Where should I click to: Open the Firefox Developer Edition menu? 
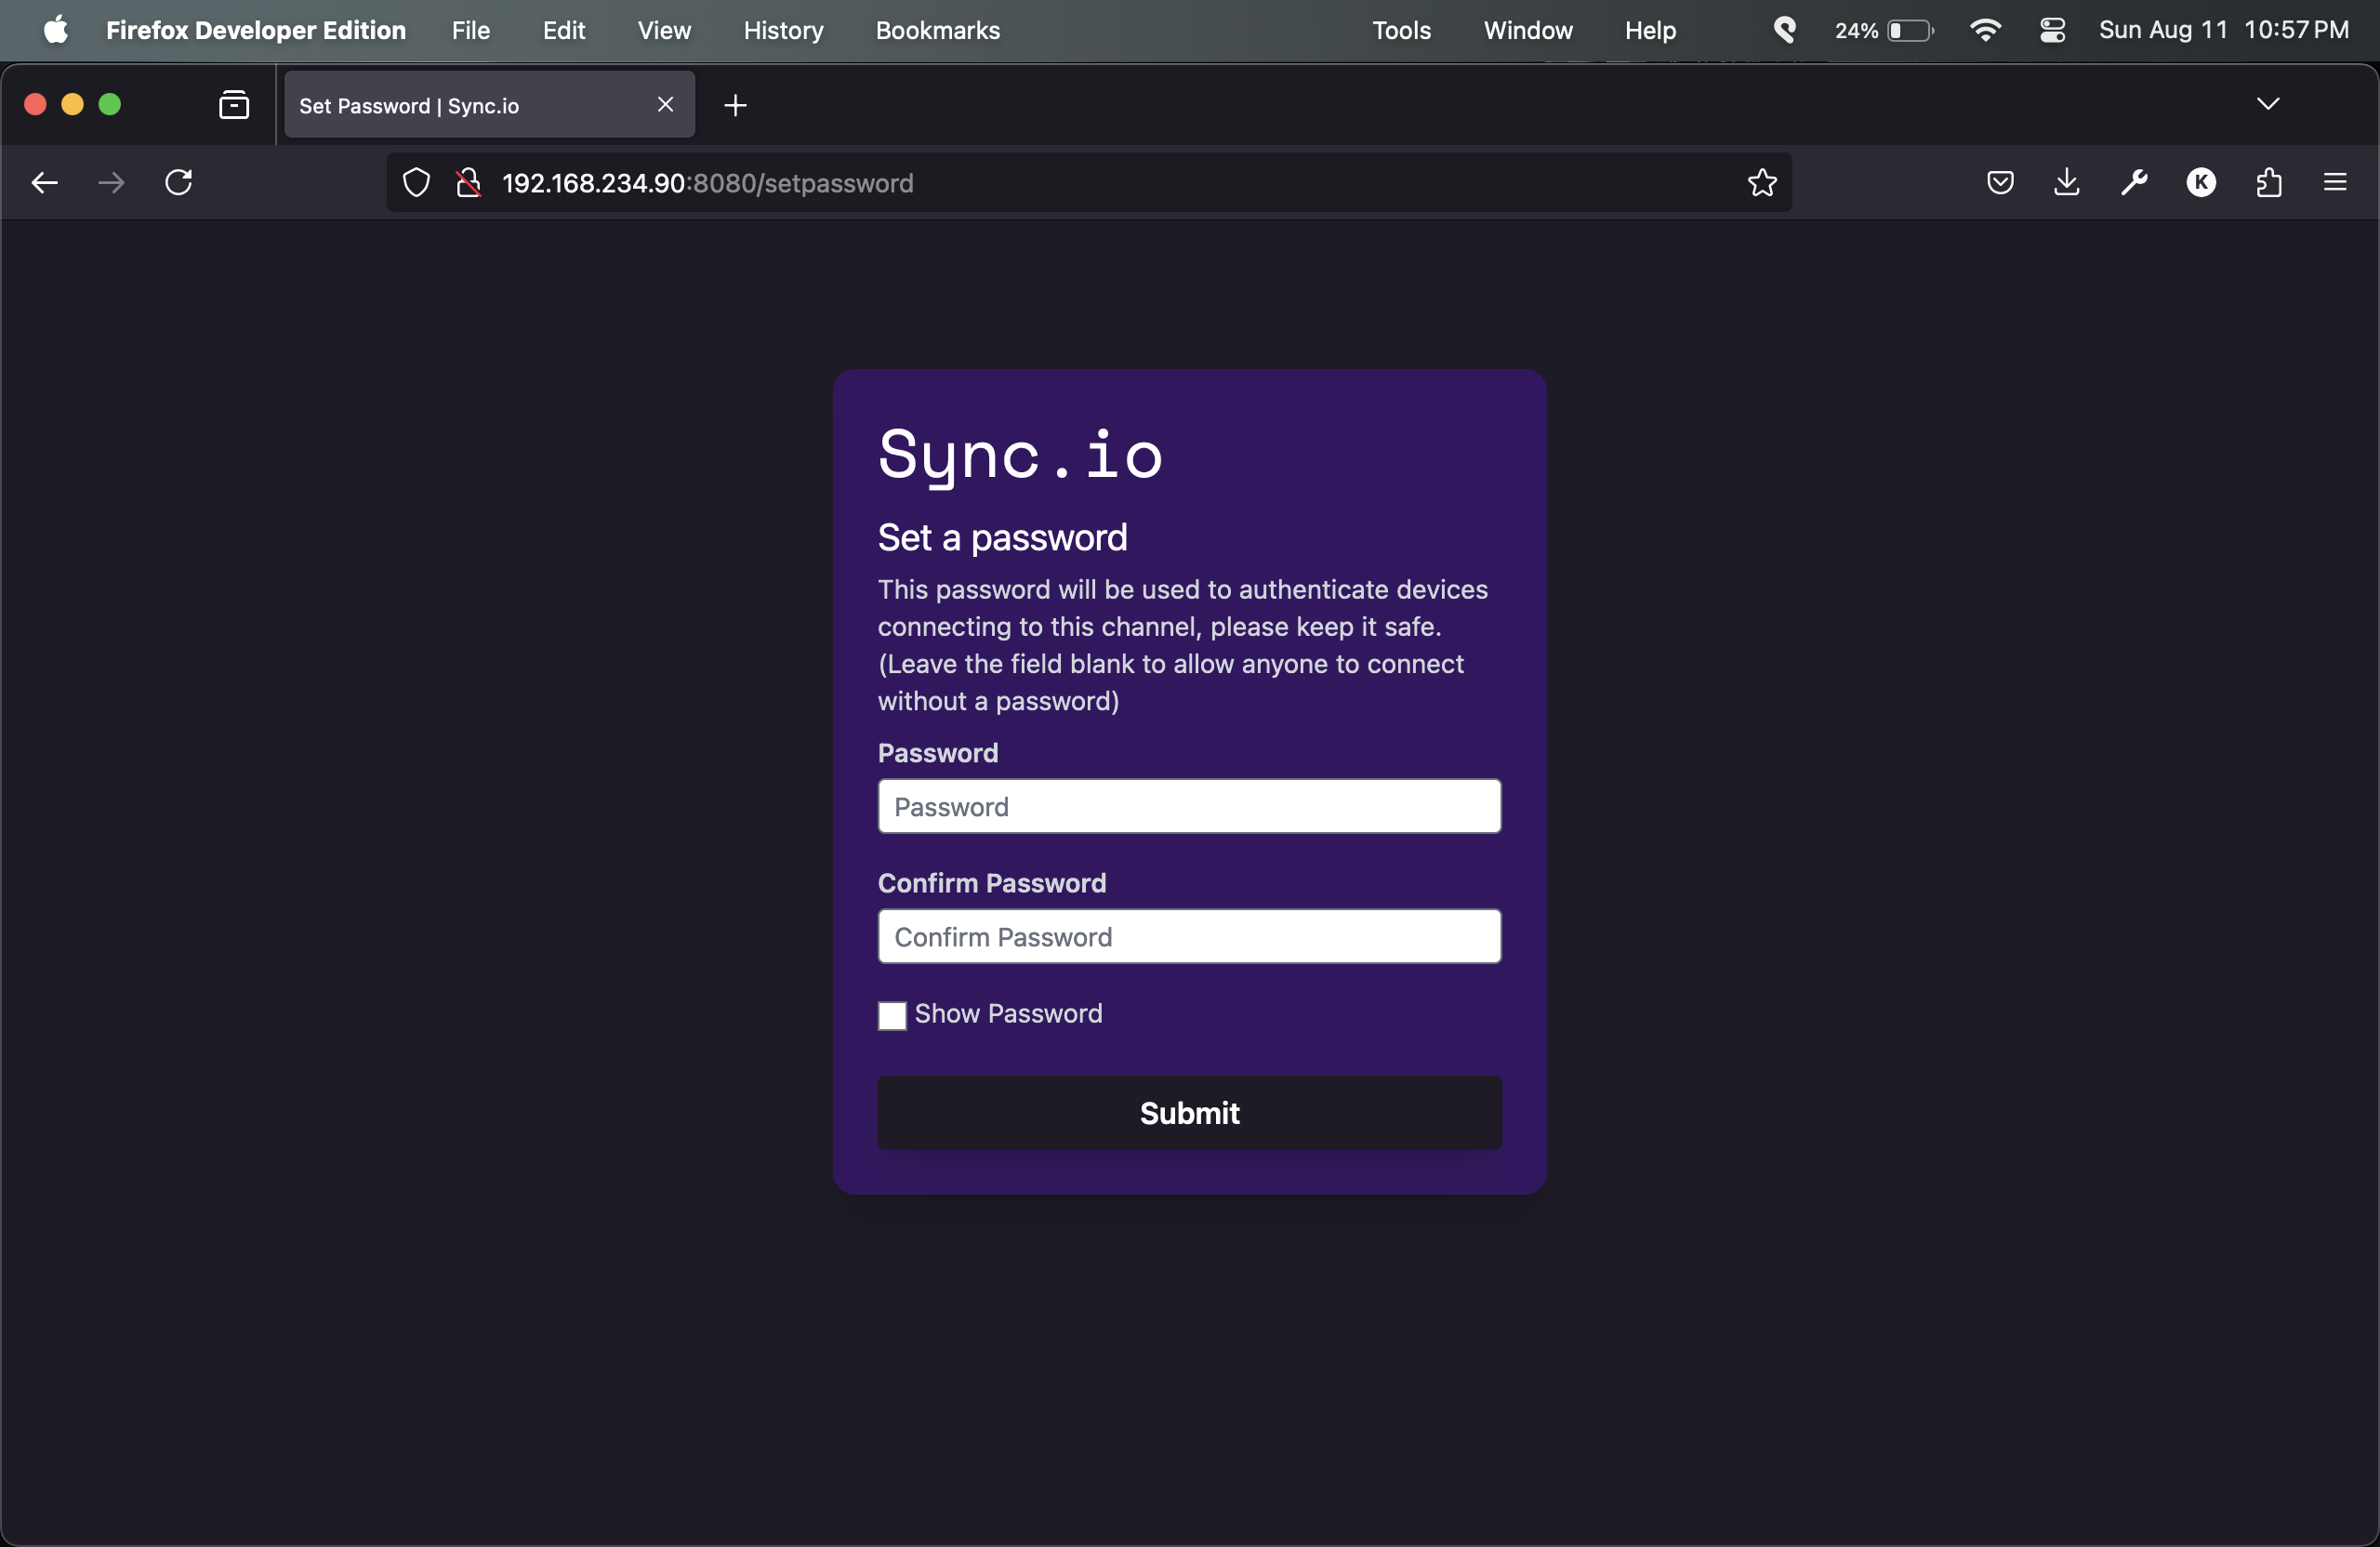click(256, 30)
